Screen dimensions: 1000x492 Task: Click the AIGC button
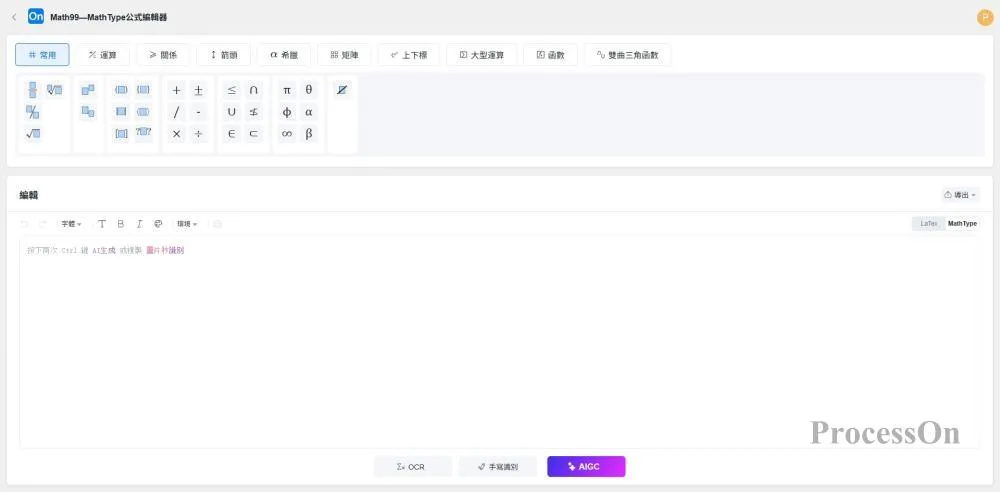pyautogui.click(x=586, y=467)
